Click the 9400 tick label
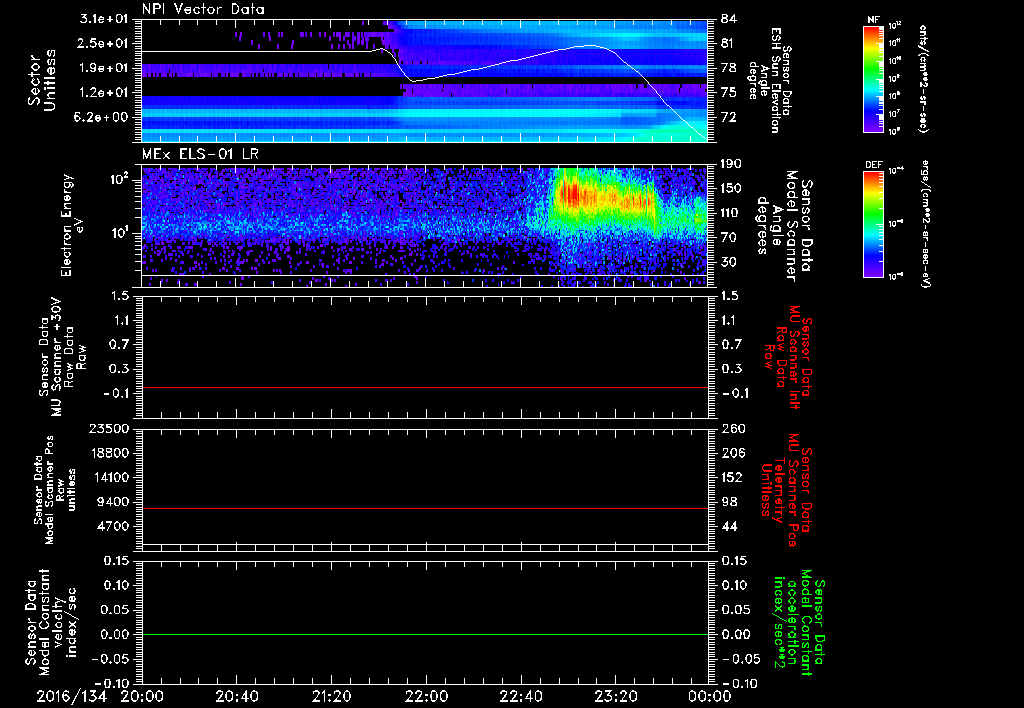Image resolution: width=1024 pixels, height=708 pixels. [115, 502]
